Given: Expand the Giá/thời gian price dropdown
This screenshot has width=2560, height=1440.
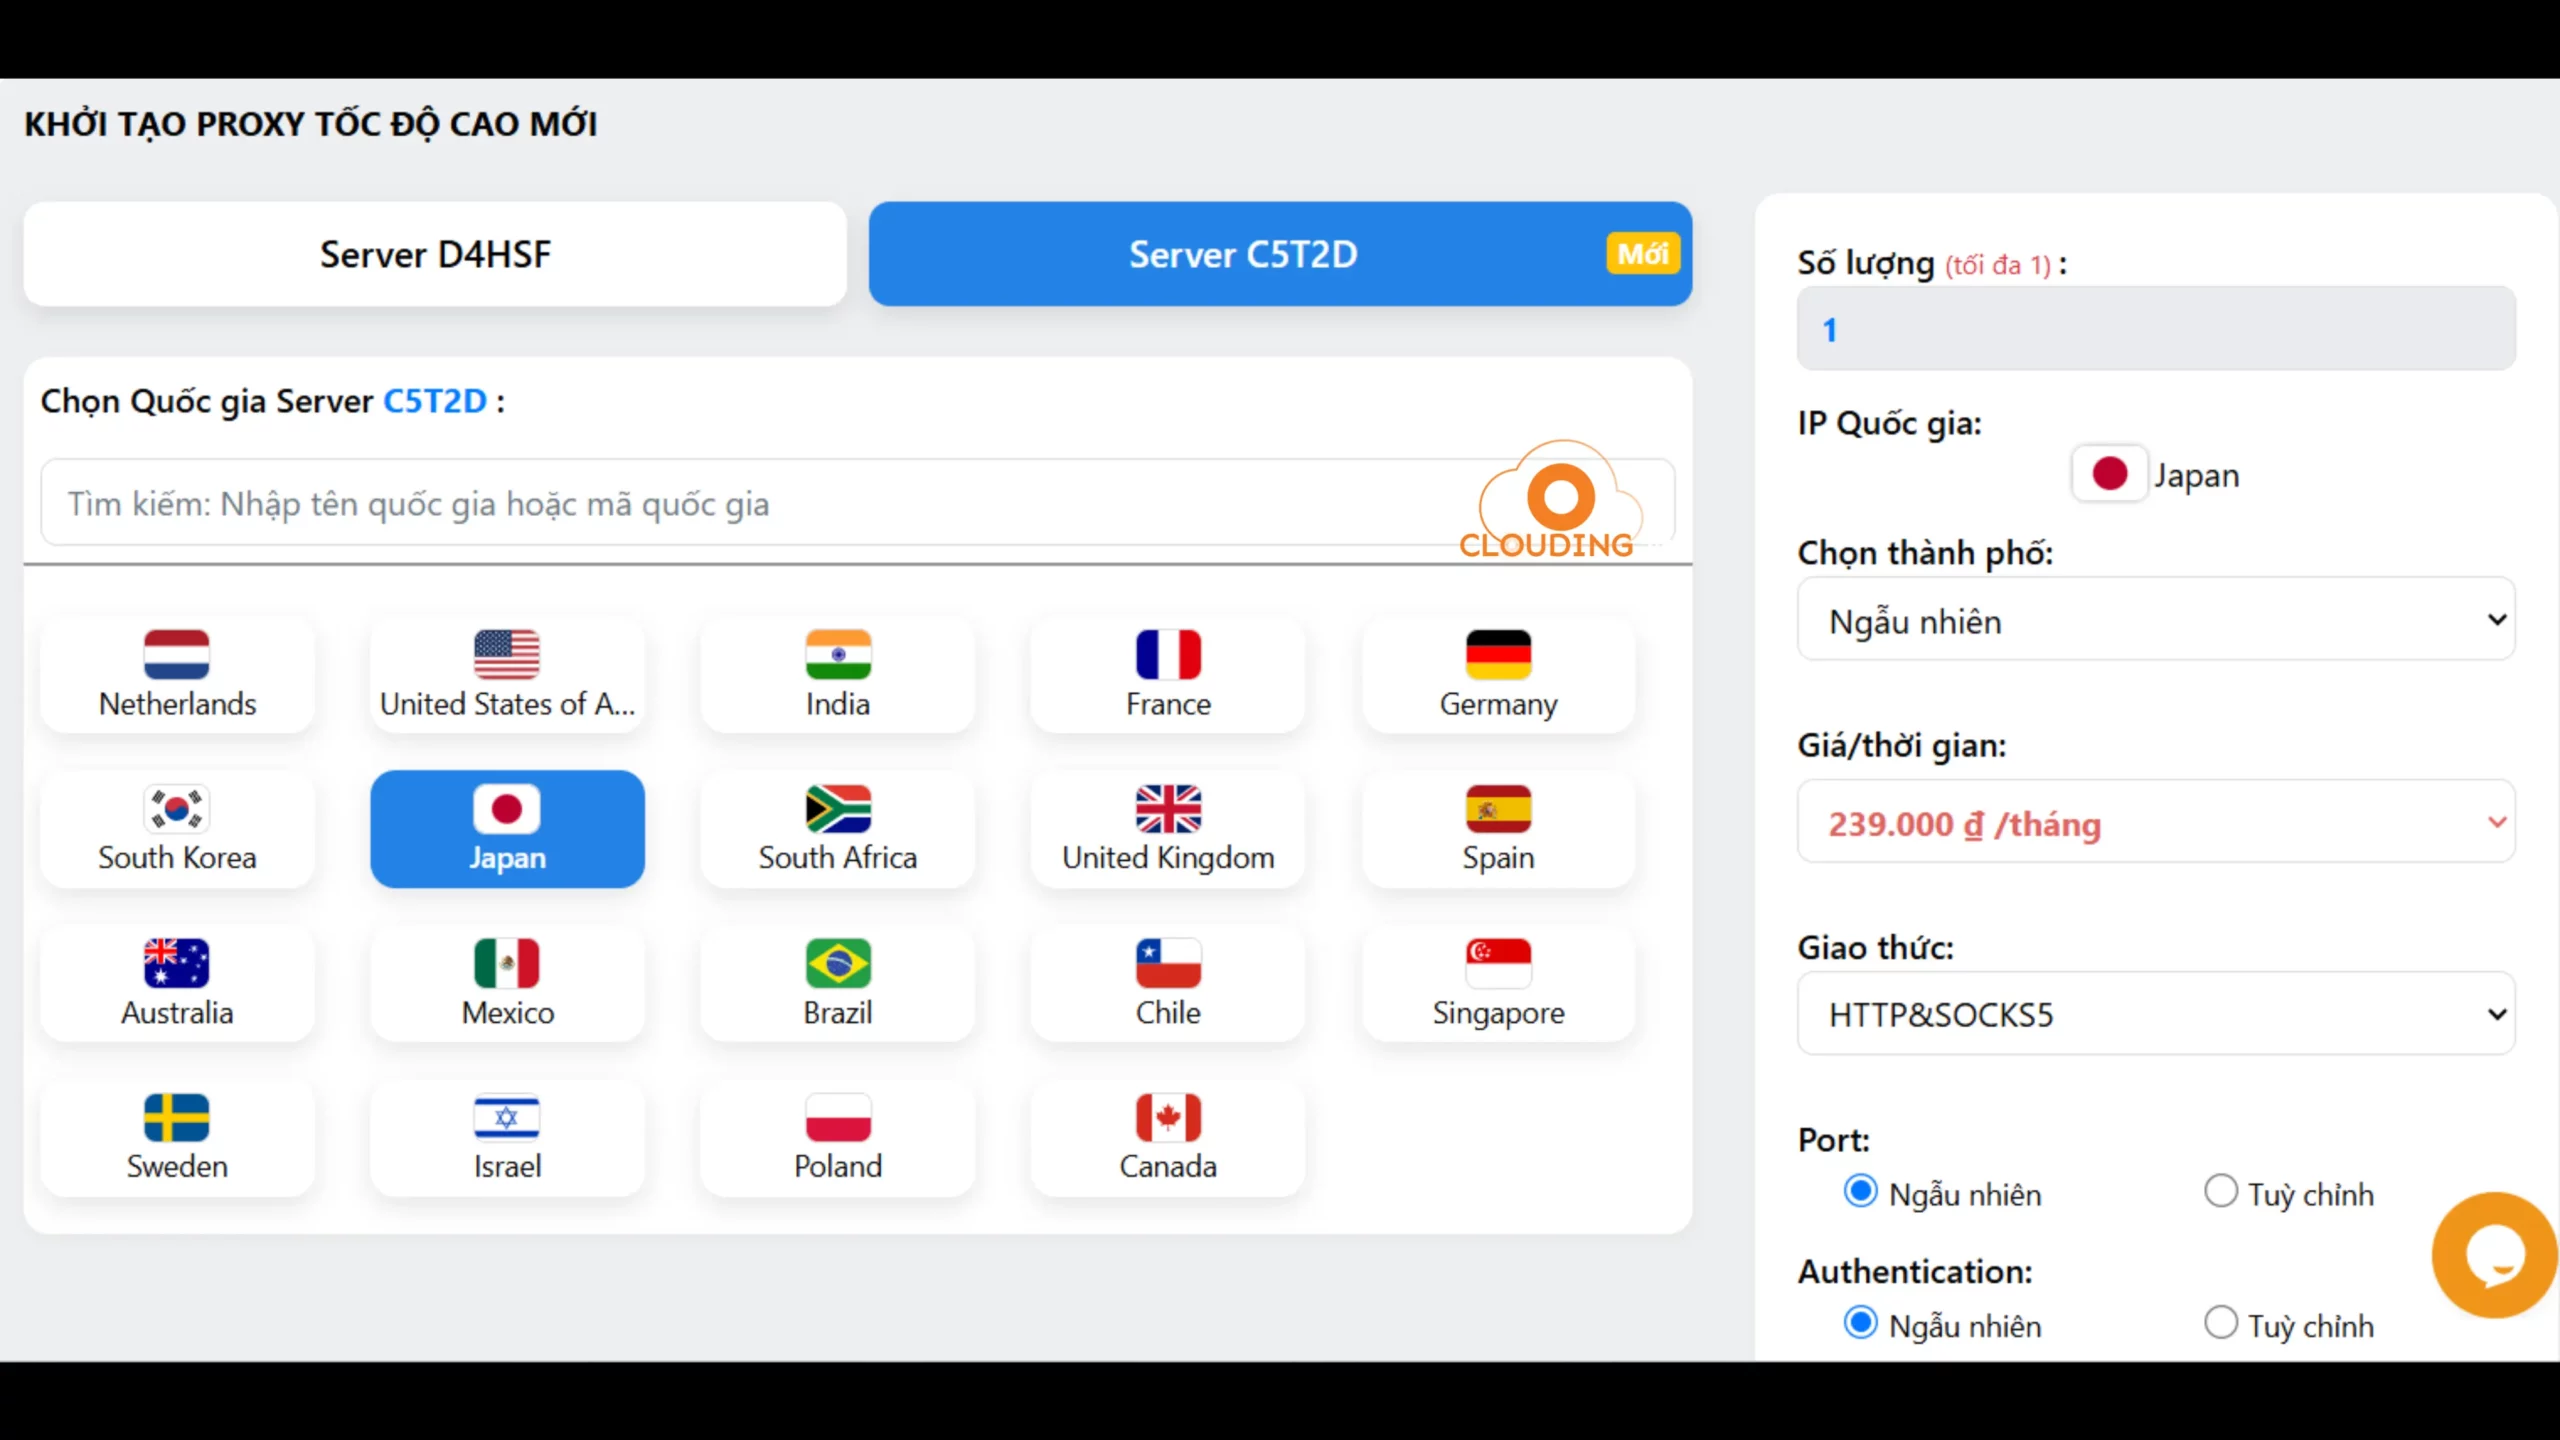Looking at the screenshot, I should [2155, 822].
